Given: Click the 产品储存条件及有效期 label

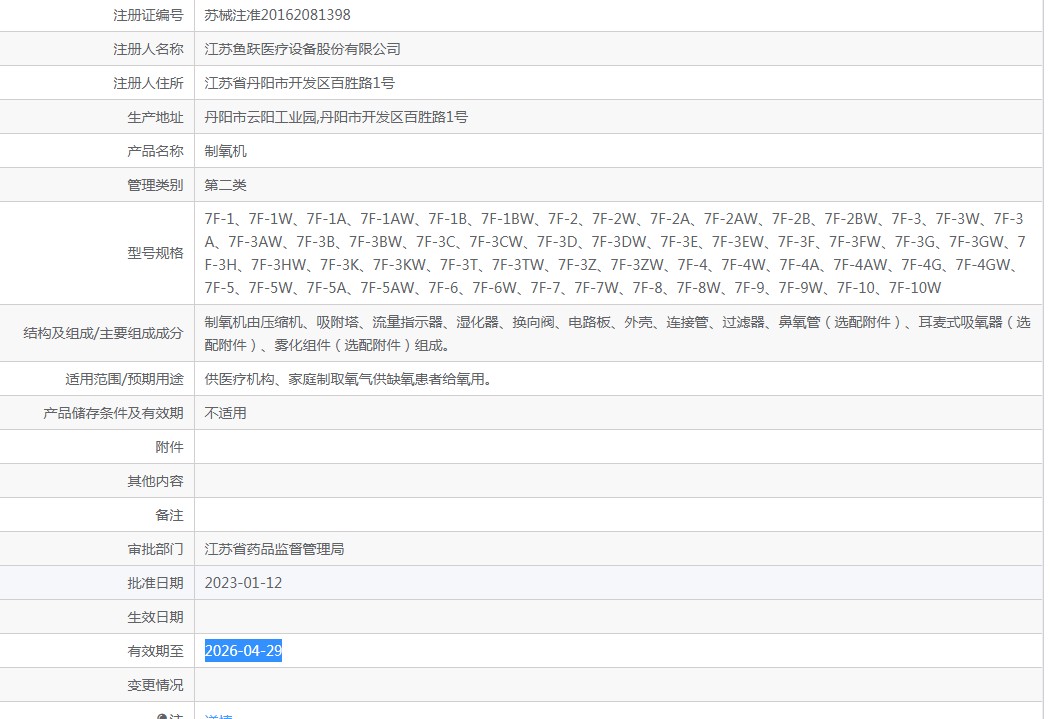Looking at the screenshot, I should (113, 413).
